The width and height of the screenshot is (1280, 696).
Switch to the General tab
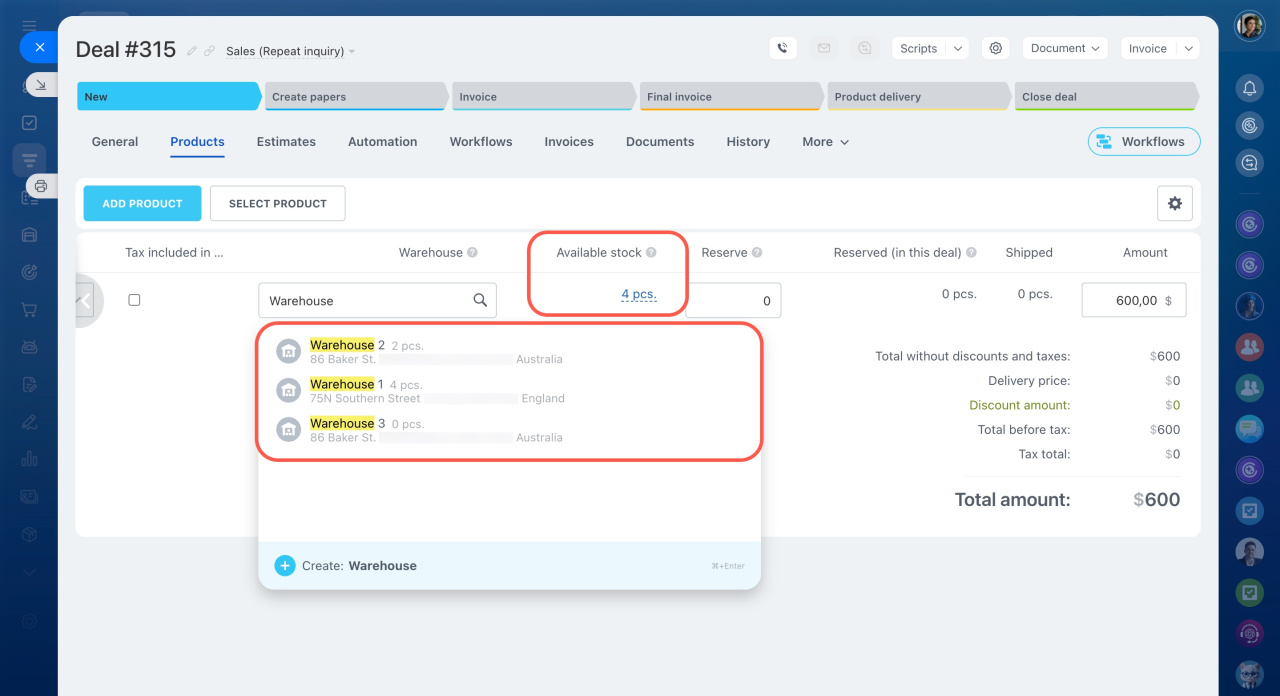[115, 142]
